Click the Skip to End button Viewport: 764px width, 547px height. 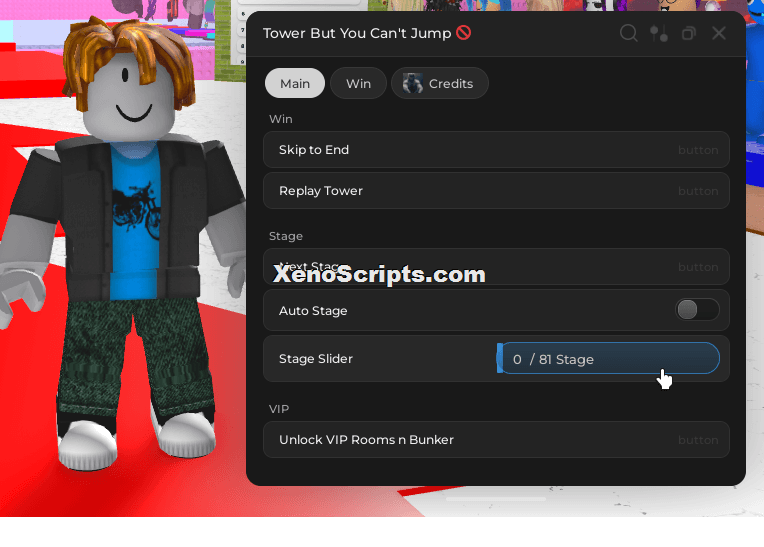[496, 150]
